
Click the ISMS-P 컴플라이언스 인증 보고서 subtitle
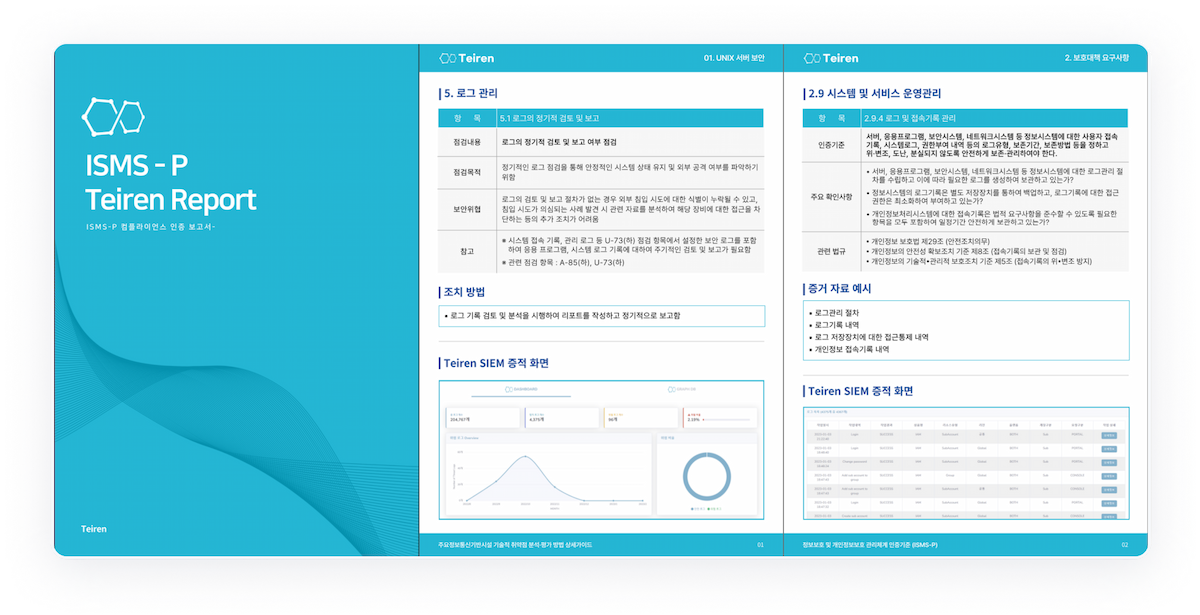click(x=151, y=229)
